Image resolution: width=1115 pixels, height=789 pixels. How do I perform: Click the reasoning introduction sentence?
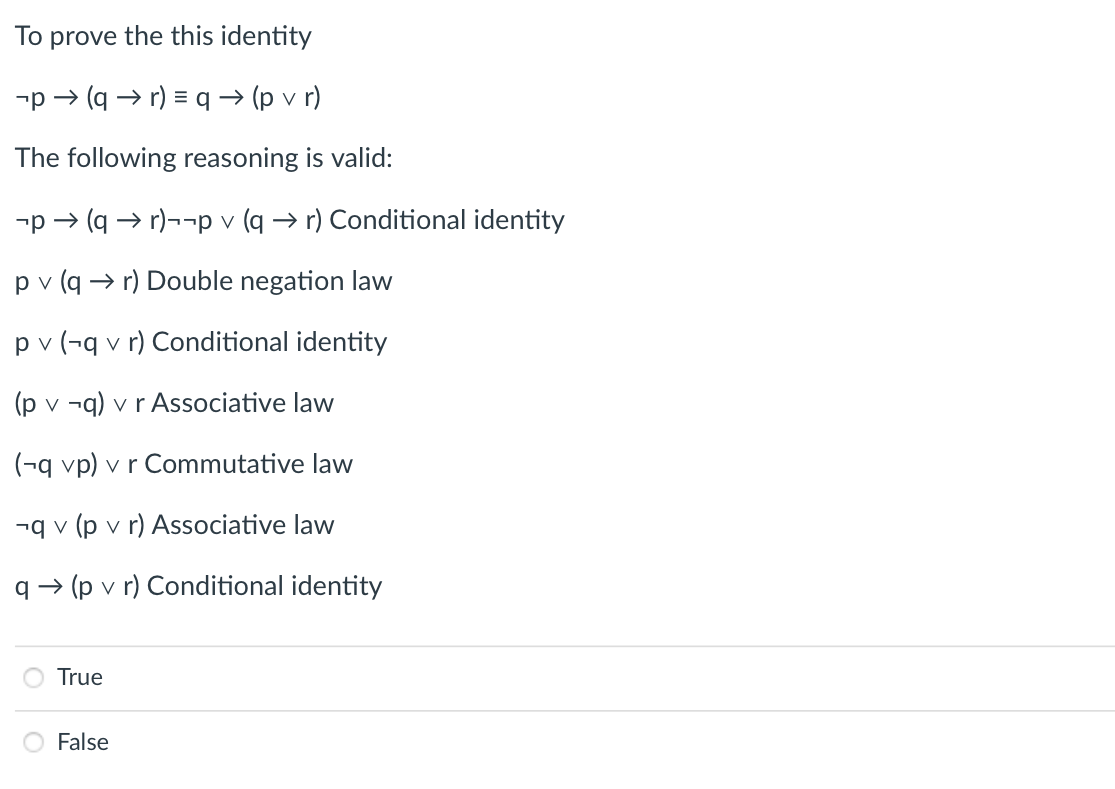[203, 158]
